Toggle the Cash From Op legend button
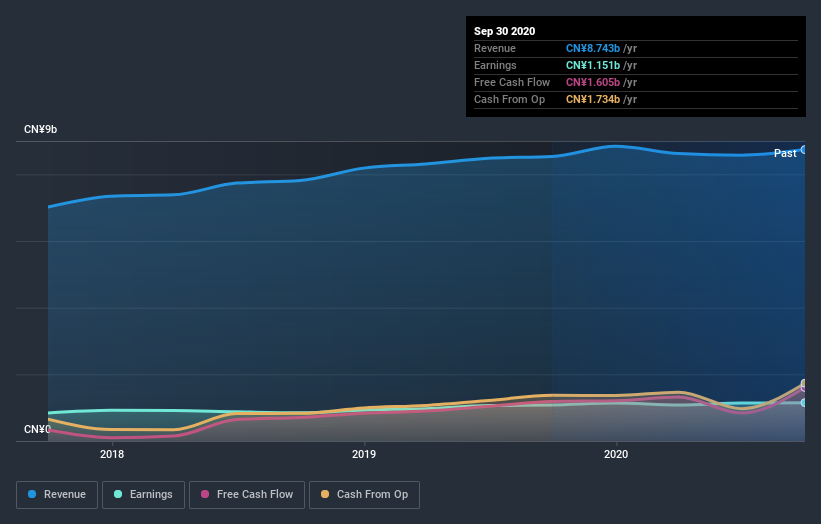821x524 pixels. click(364, 495)
